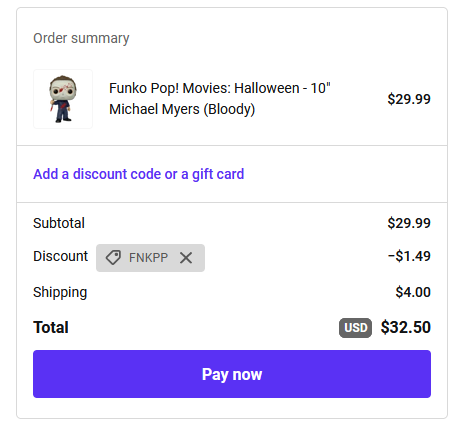Open Add a discount code or gift card
The height and width of the screenshot is (427, 459).
pos(139,174)
